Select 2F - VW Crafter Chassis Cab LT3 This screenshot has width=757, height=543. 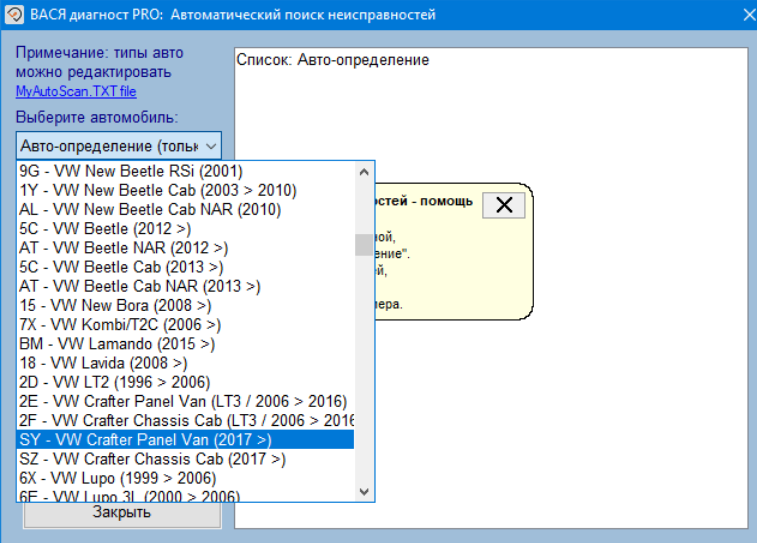(185, 420)
